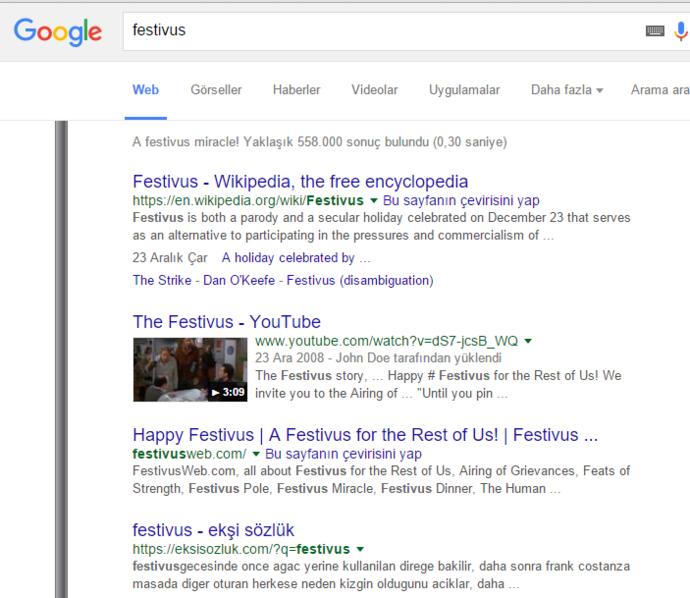Open Happy Festivus festivusweb result title
The width and height of the screenshot is (690, 598).
point(365,435)
